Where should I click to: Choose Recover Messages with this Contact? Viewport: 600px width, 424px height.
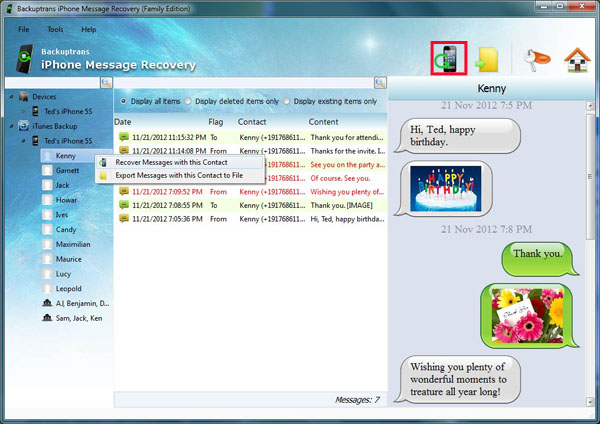pyautogui.click(x=180, y=162)
